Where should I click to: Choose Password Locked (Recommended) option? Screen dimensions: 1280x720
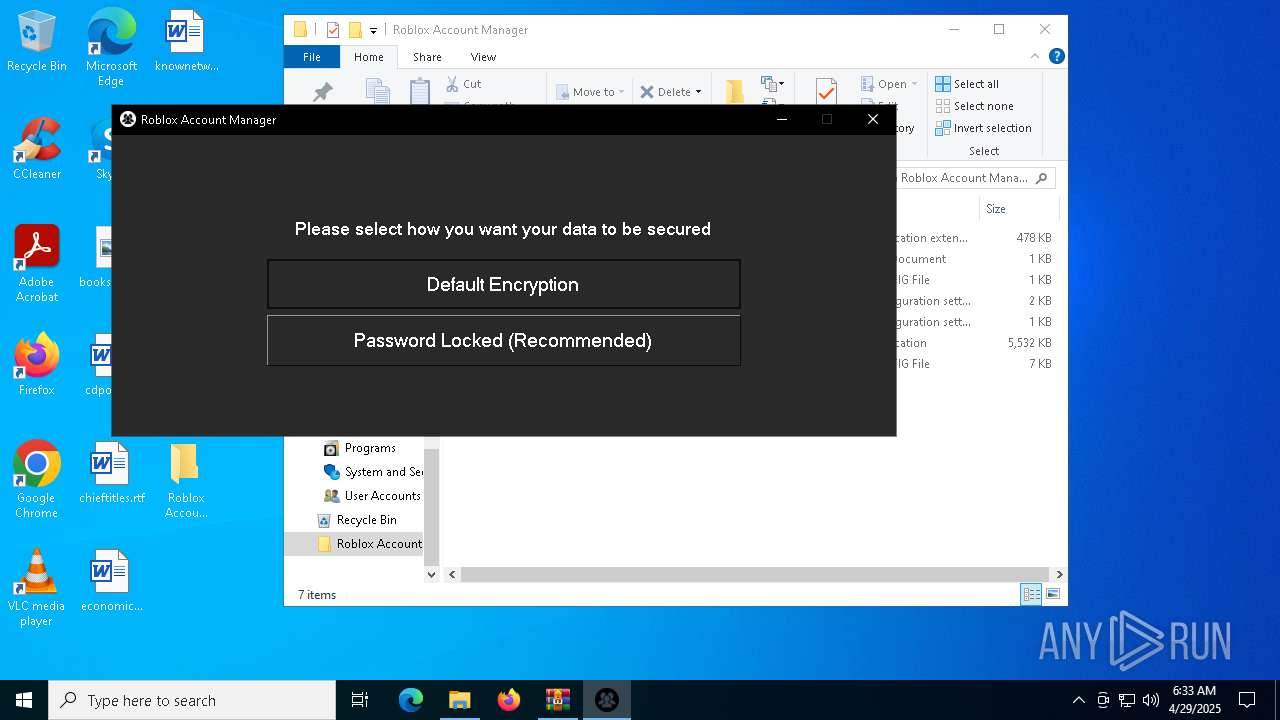point(503,340)
